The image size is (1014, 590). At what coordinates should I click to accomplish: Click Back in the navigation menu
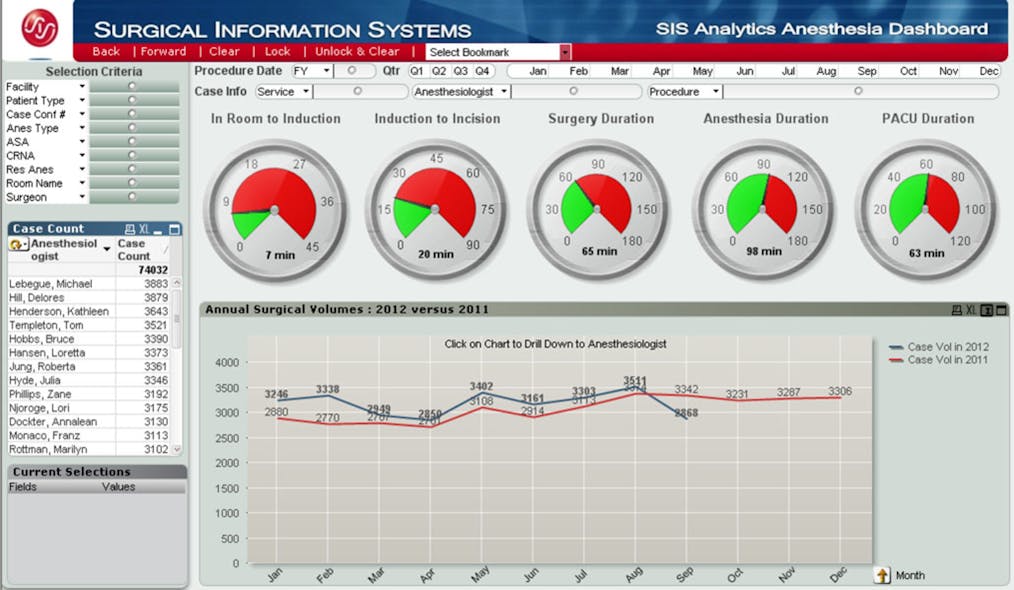click(105, 51)
